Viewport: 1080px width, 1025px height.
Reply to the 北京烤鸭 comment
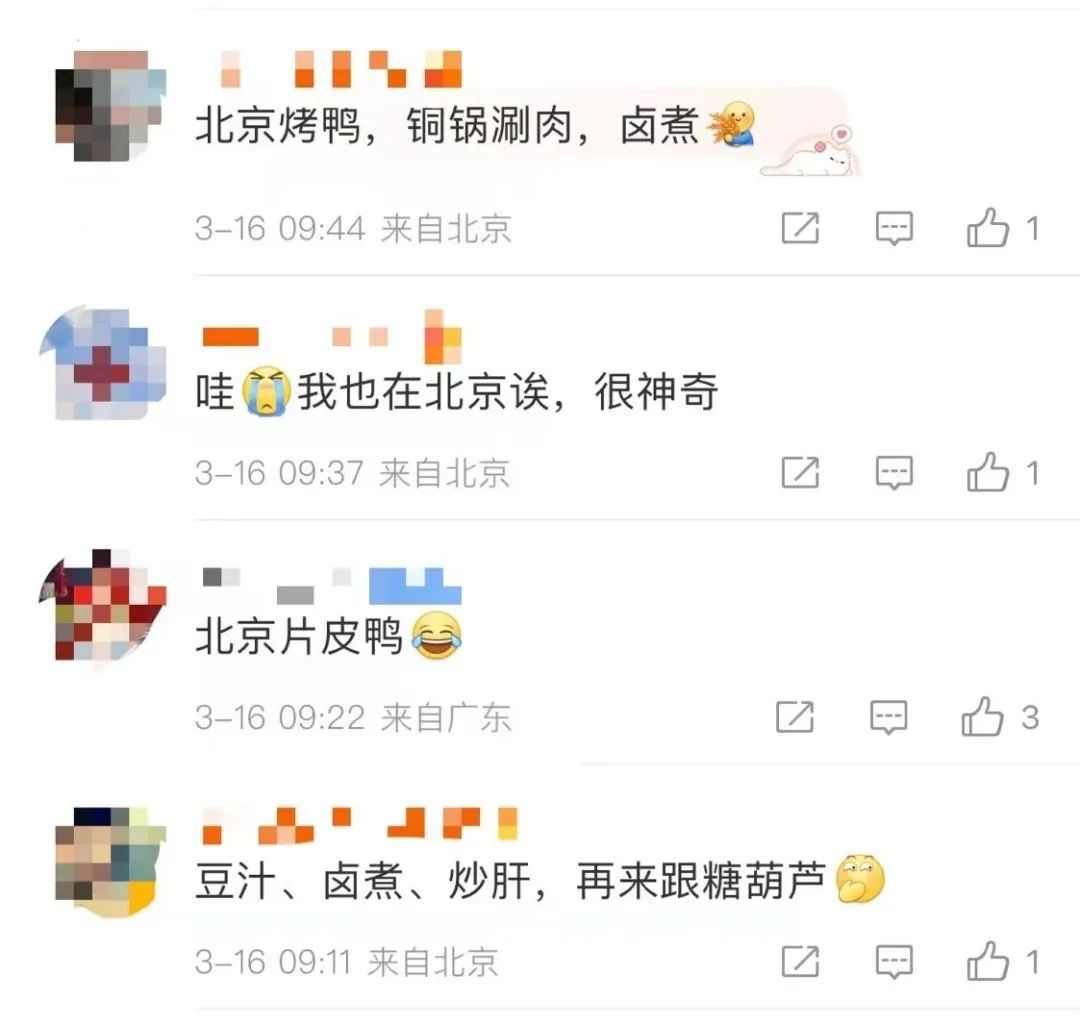coord(894,228)
